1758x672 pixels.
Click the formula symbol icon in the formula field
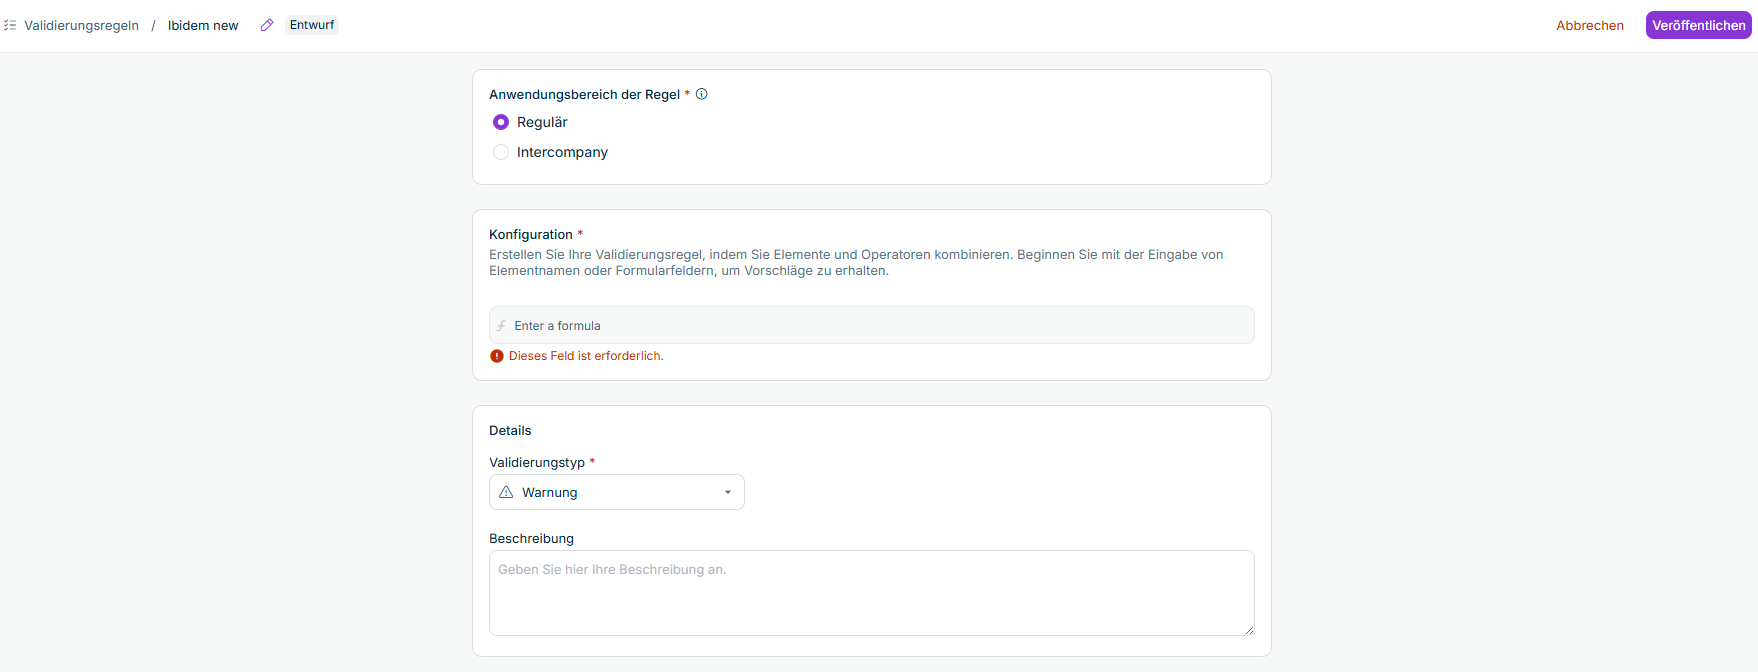pos(501,326)
